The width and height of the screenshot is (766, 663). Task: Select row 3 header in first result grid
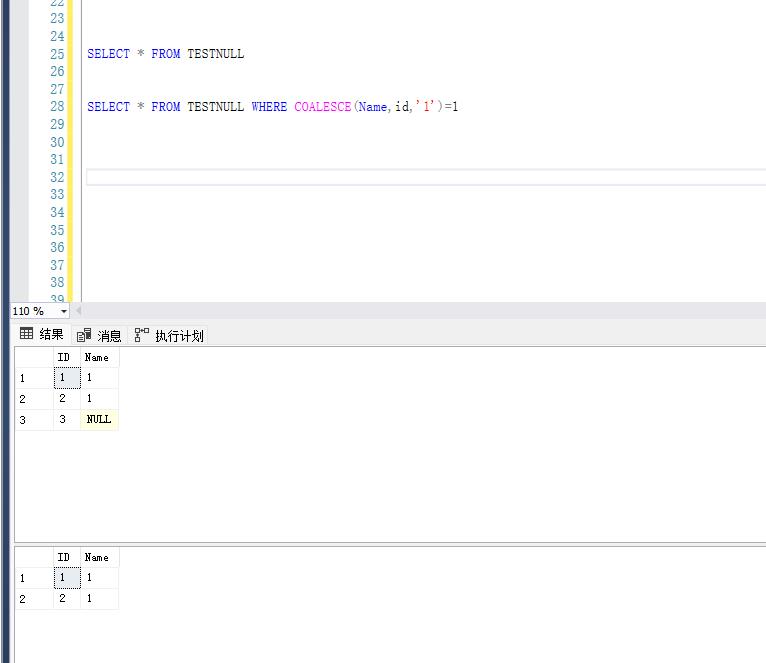[x=33, y=420]
